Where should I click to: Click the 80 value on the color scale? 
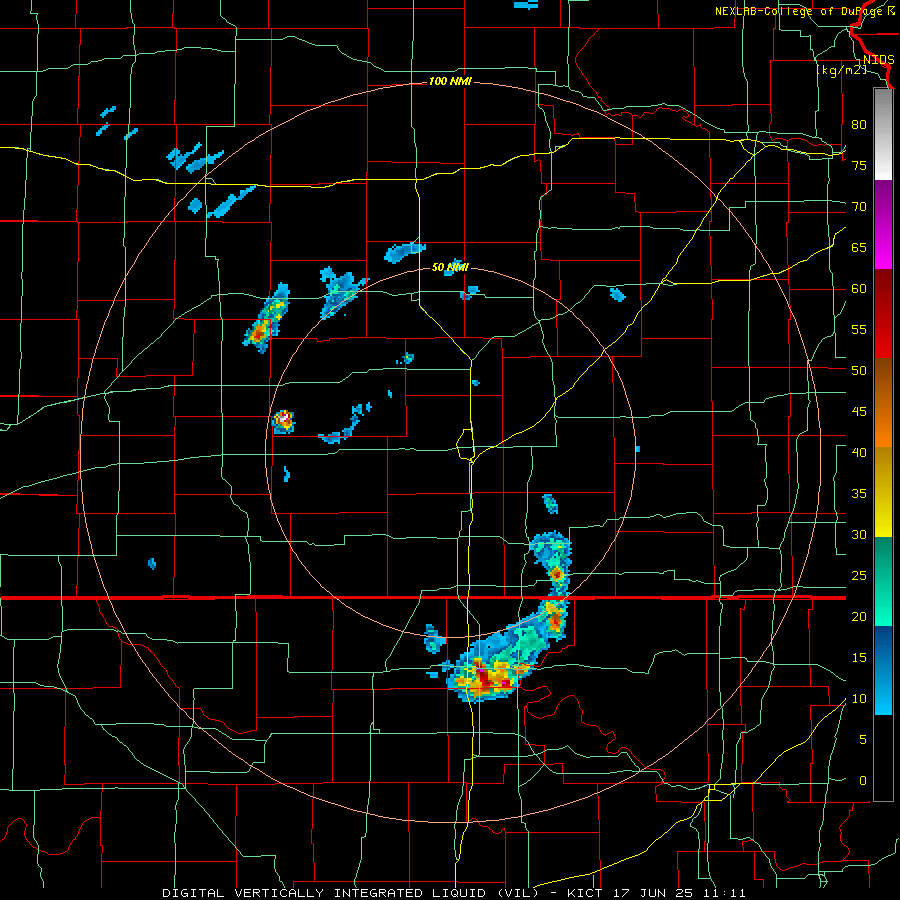pyautogui.click(x=859, y=125)
